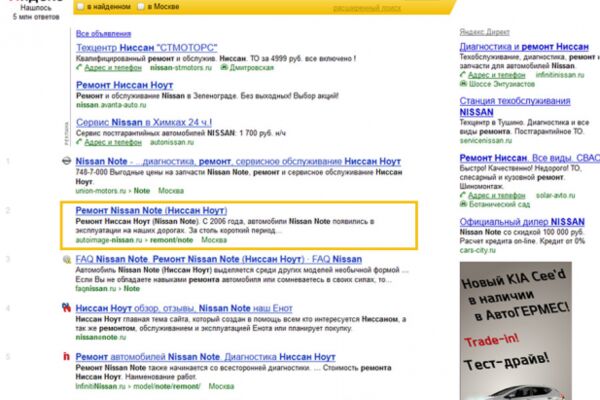The height and width of the screenshot is (400, 600).
Task: Open the 'Все объявления' link
Action: [x=103, y=34]
